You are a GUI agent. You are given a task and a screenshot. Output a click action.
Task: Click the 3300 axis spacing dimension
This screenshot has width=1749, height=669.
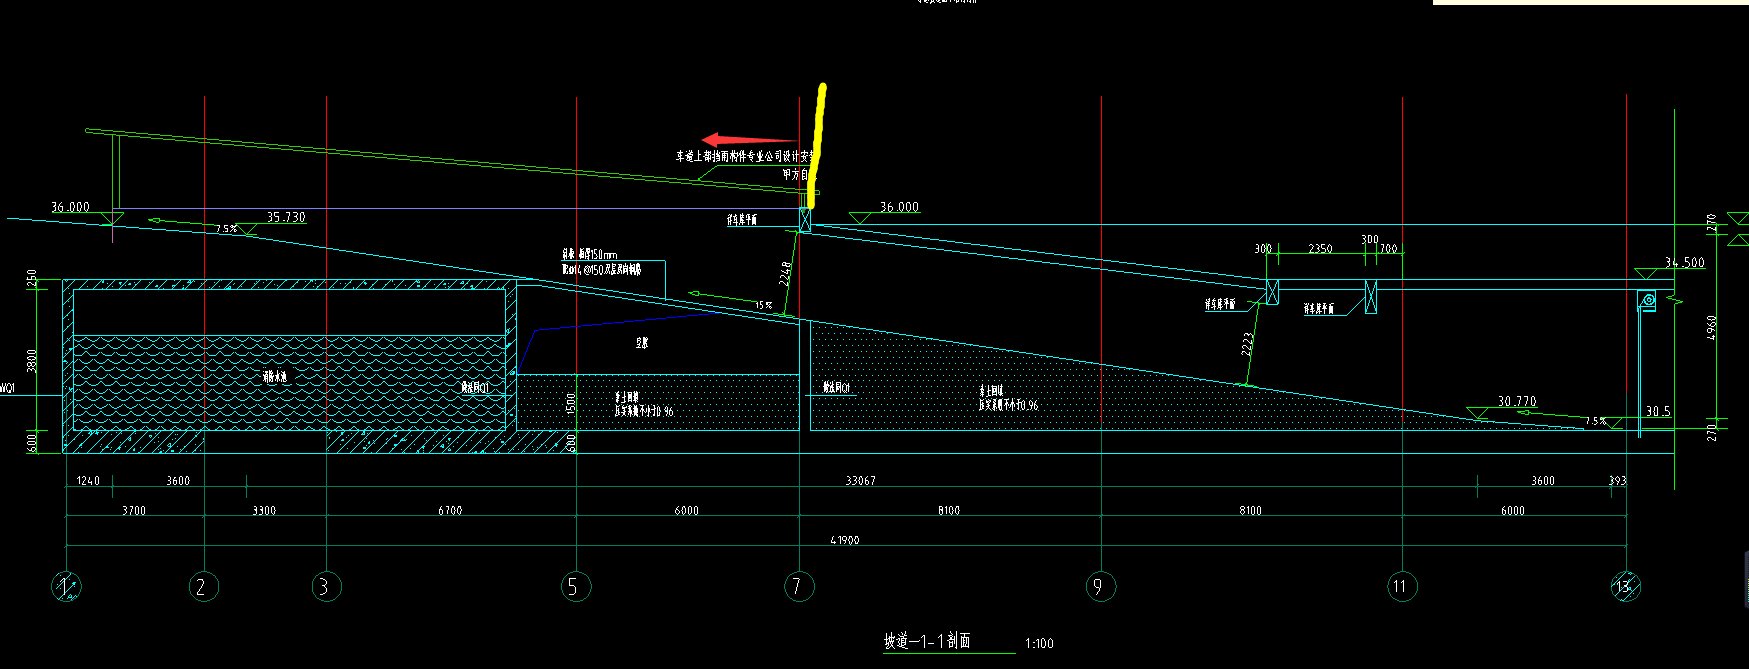tap(264, 511)
